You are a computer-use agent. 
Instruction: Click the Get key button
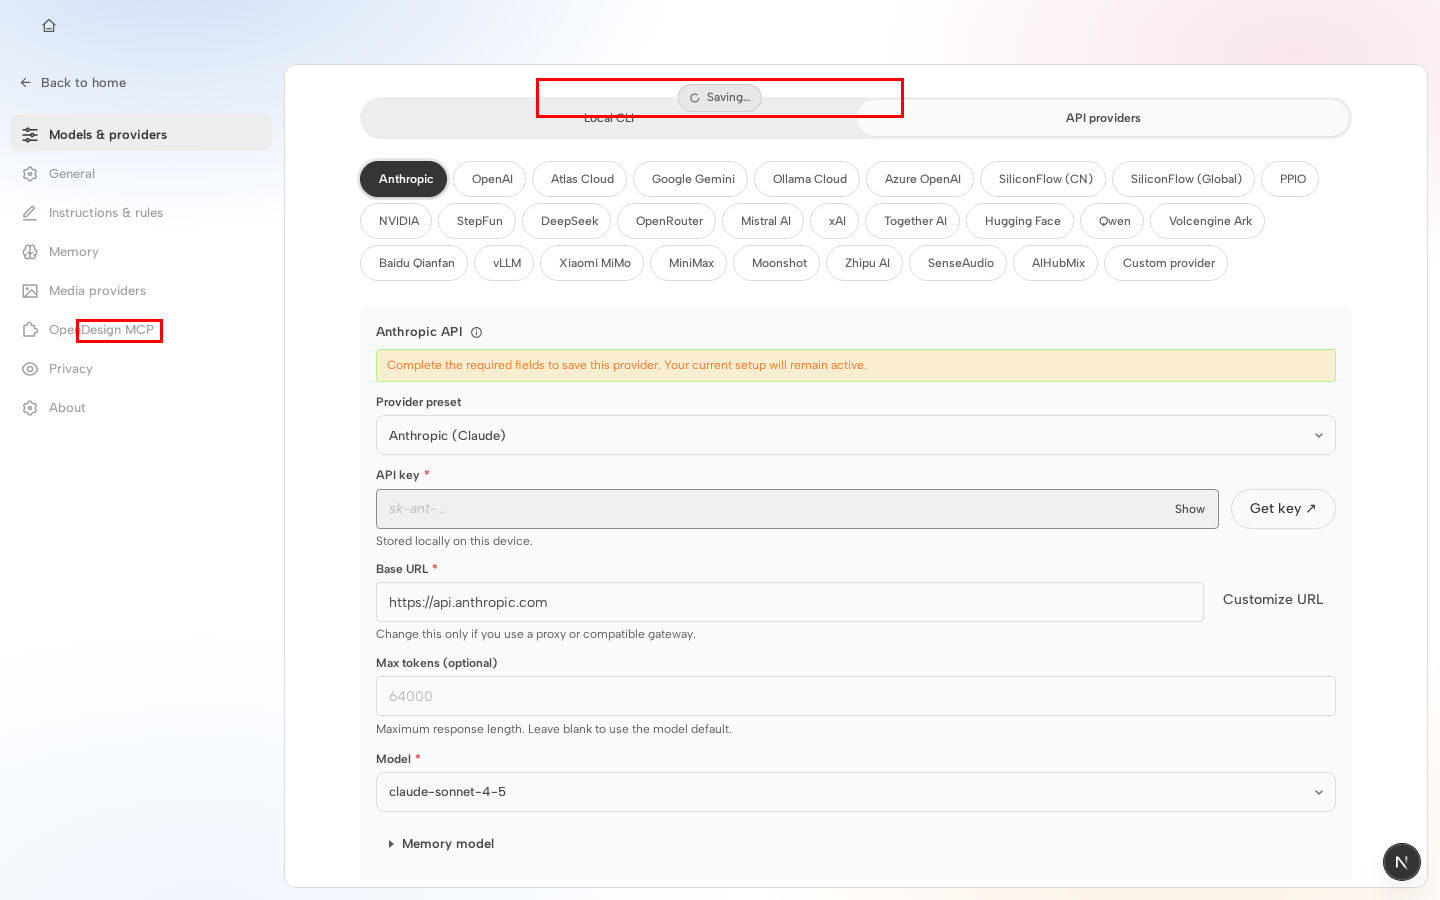point(1283,509)
